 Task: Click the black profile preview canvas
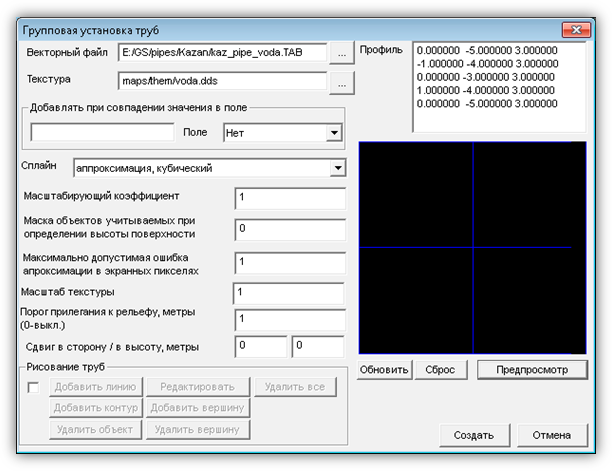[472, 247]
